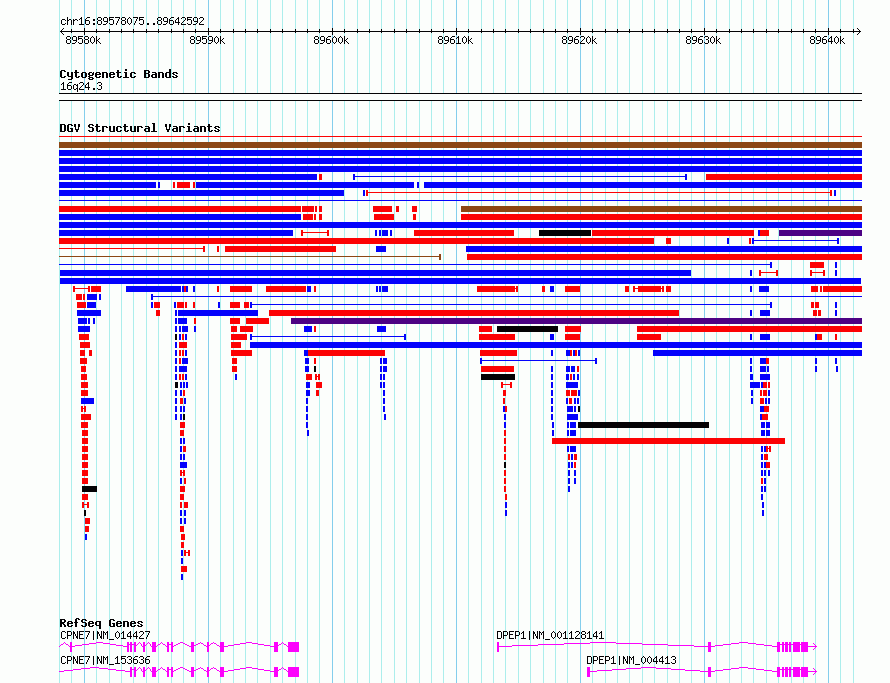The image size is (890, 683).
Task: Select the red variant bar directly below the long black bar
Action: (x=668, y=441)
